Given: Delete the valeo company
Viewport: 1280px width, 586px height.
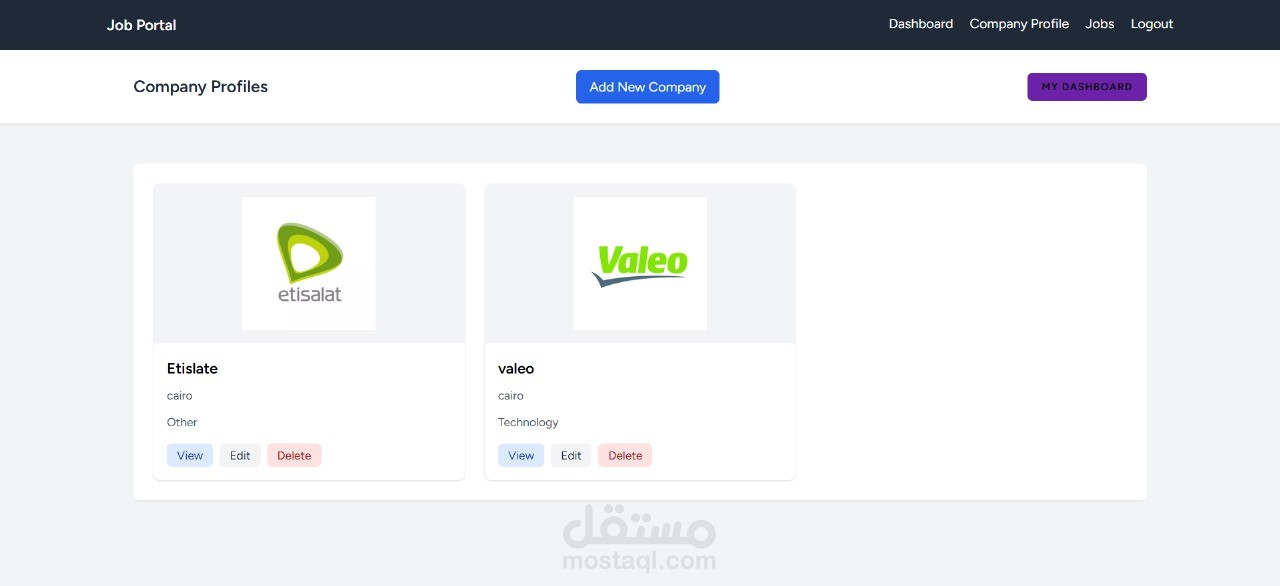Looking at the screenshot, I should point(625,455).
